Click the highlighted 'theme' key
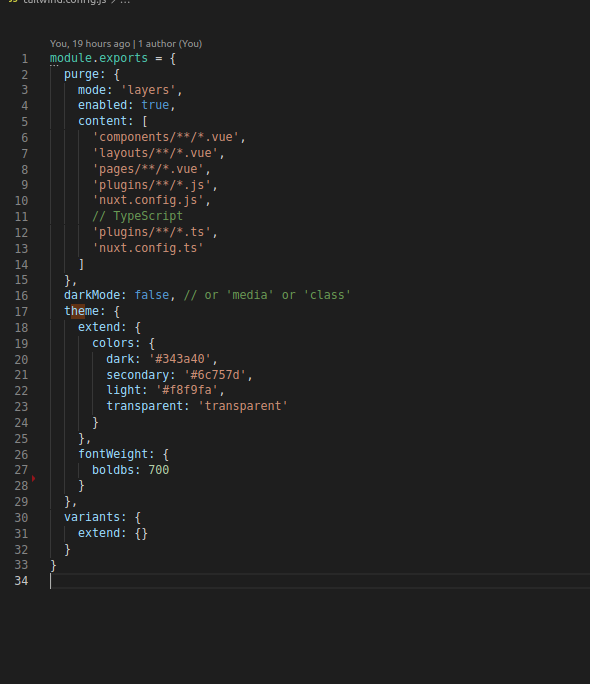The image size is (590, 684). point(82,311)
